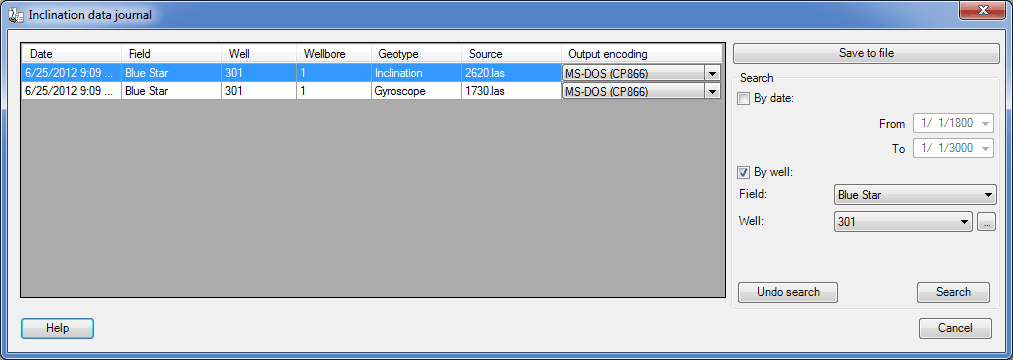Open the From date picker dropdown

(985, 123)
